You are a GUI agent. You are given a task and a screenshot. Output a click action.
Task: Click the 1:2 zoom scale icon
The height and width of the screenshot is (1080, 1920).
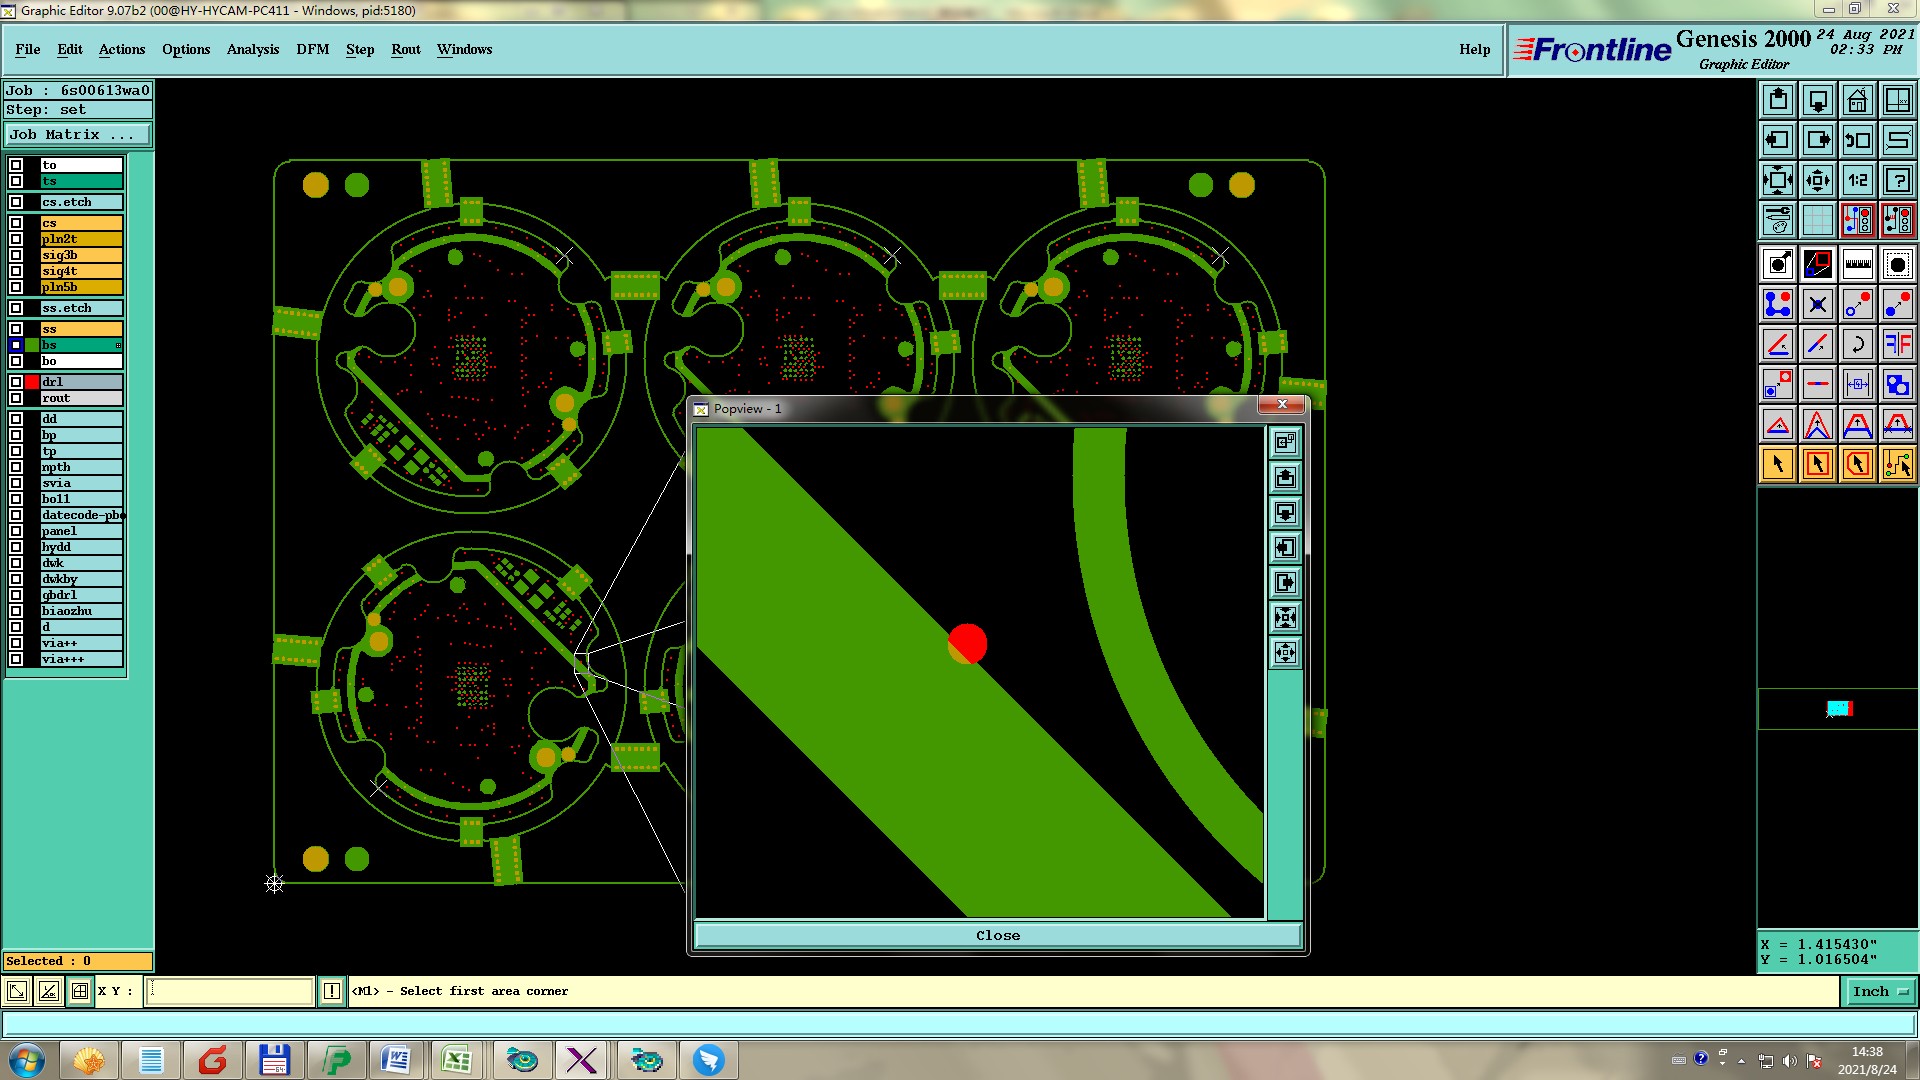coord(1857,180)
